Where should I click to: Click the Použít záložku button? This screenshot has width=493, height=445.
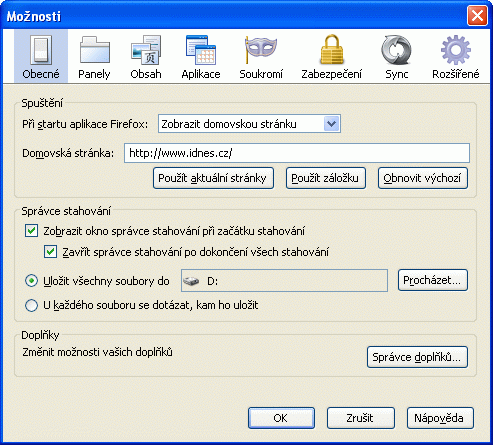coord(326,178)
